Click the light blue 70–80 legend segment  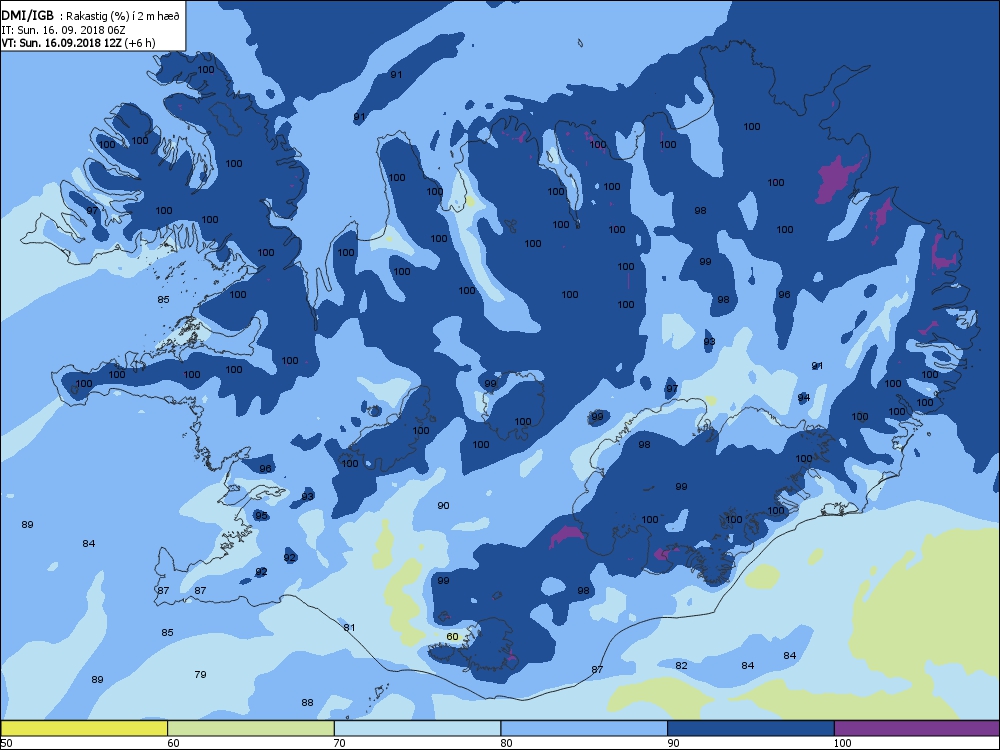[417, 728]
